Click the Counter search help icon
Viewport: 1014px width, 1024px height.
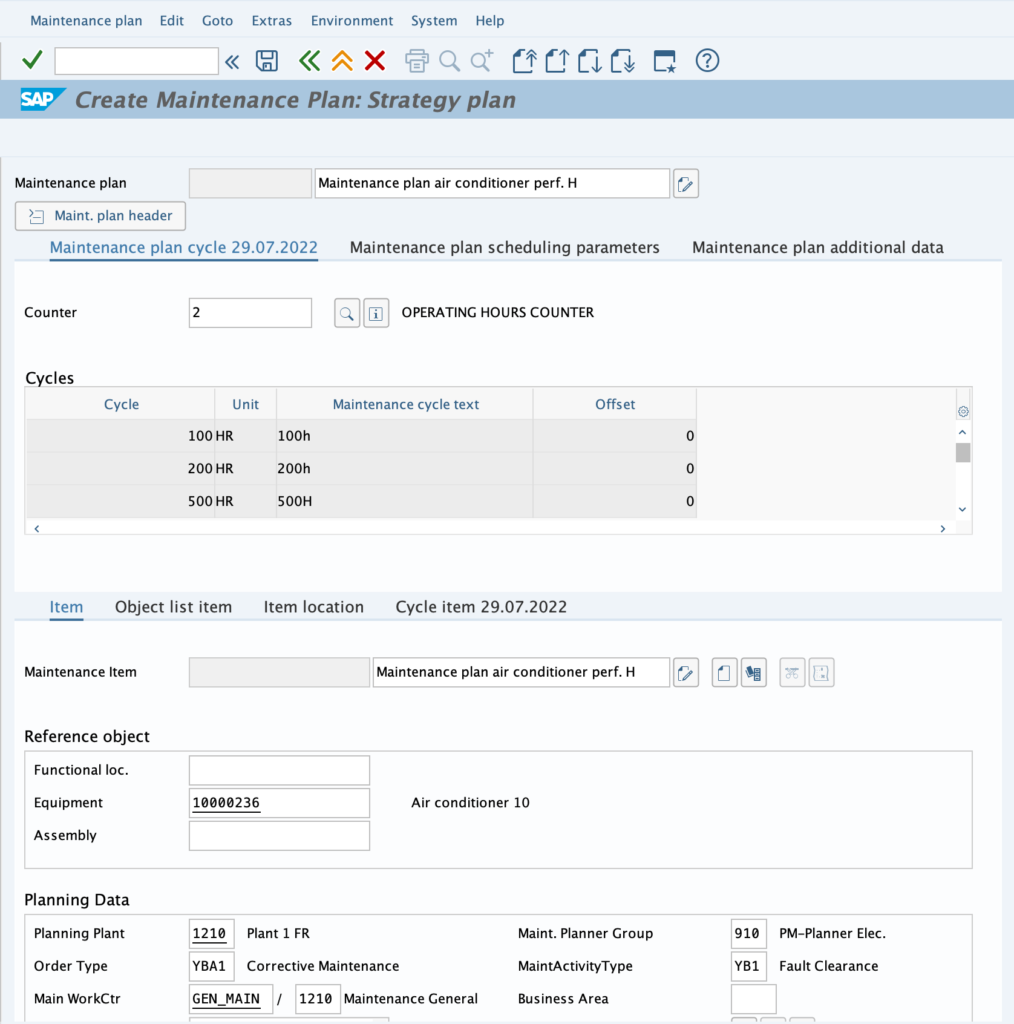(347, 313)
